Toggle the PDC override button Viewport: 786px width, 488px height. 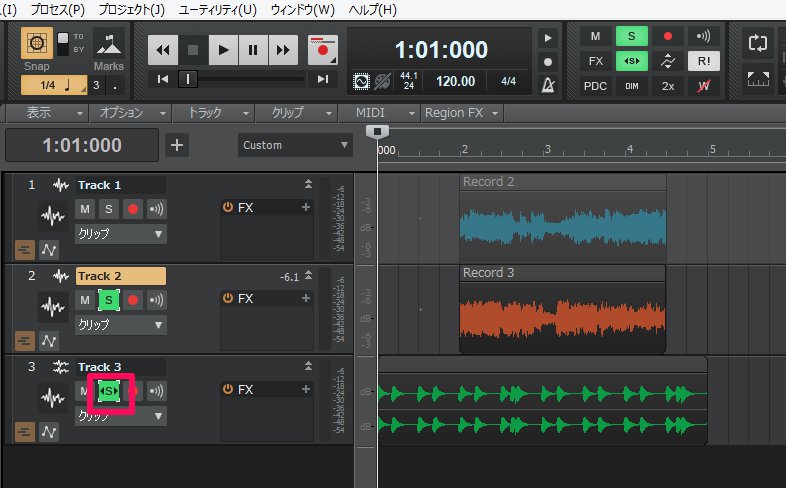click(x=596, y=86)
